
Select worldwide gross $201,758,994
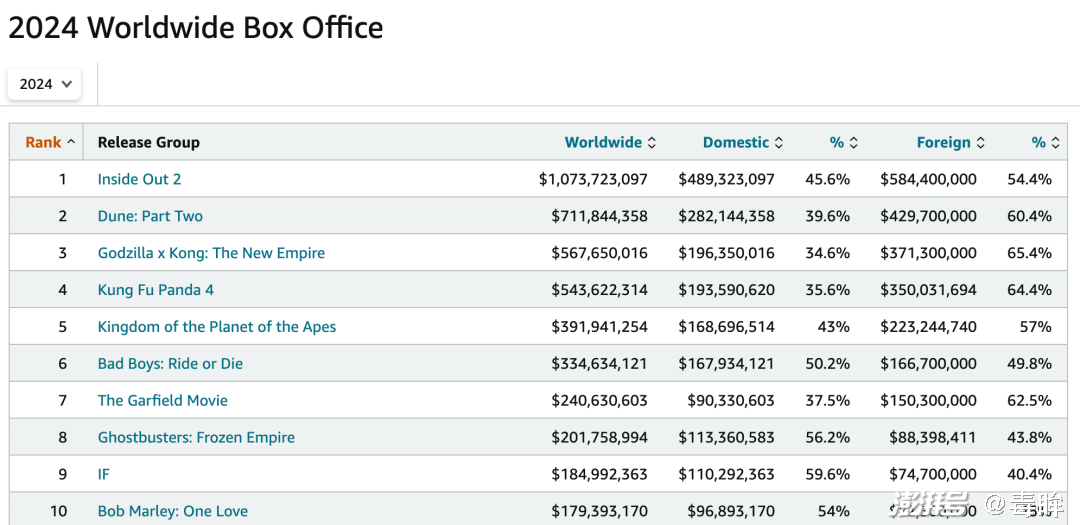coord(599,438)
